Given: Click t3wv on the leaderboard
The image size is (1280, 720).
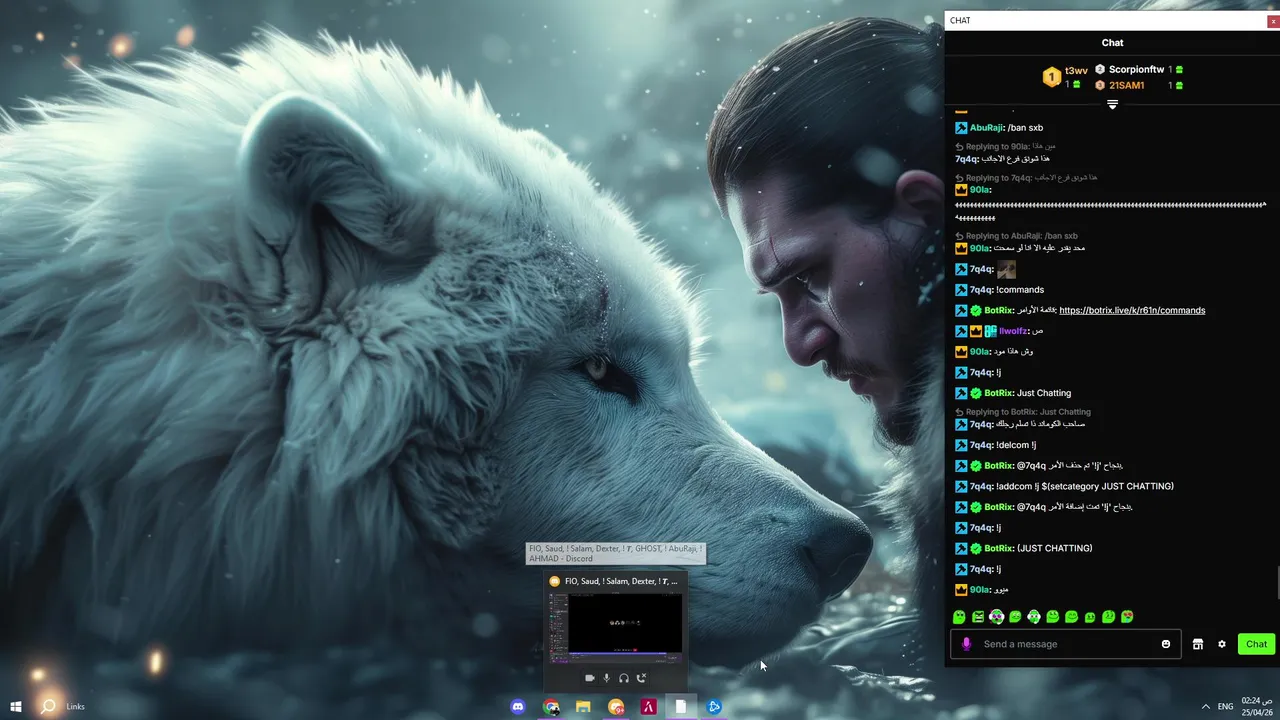Looking at the screenshot, I should coord(1076,71).
